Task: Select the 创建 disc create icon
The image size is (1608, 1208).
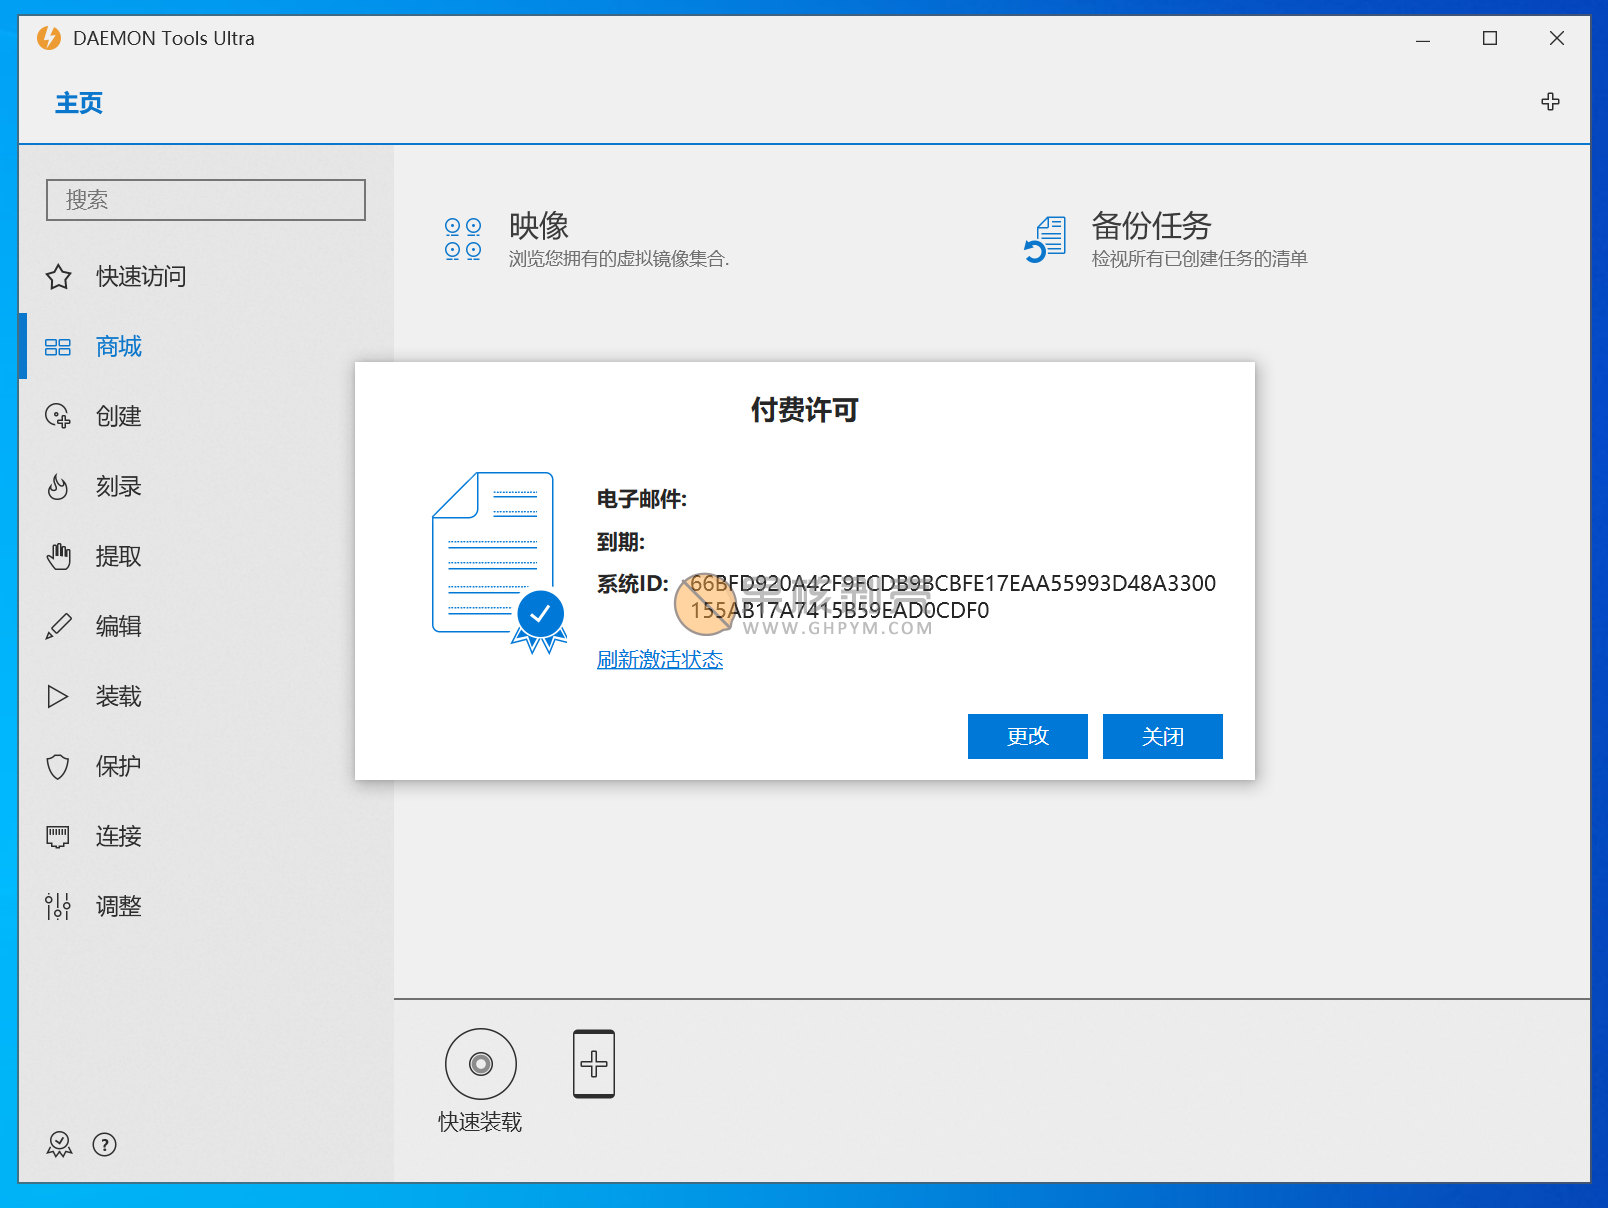Action: click(58, 416)
